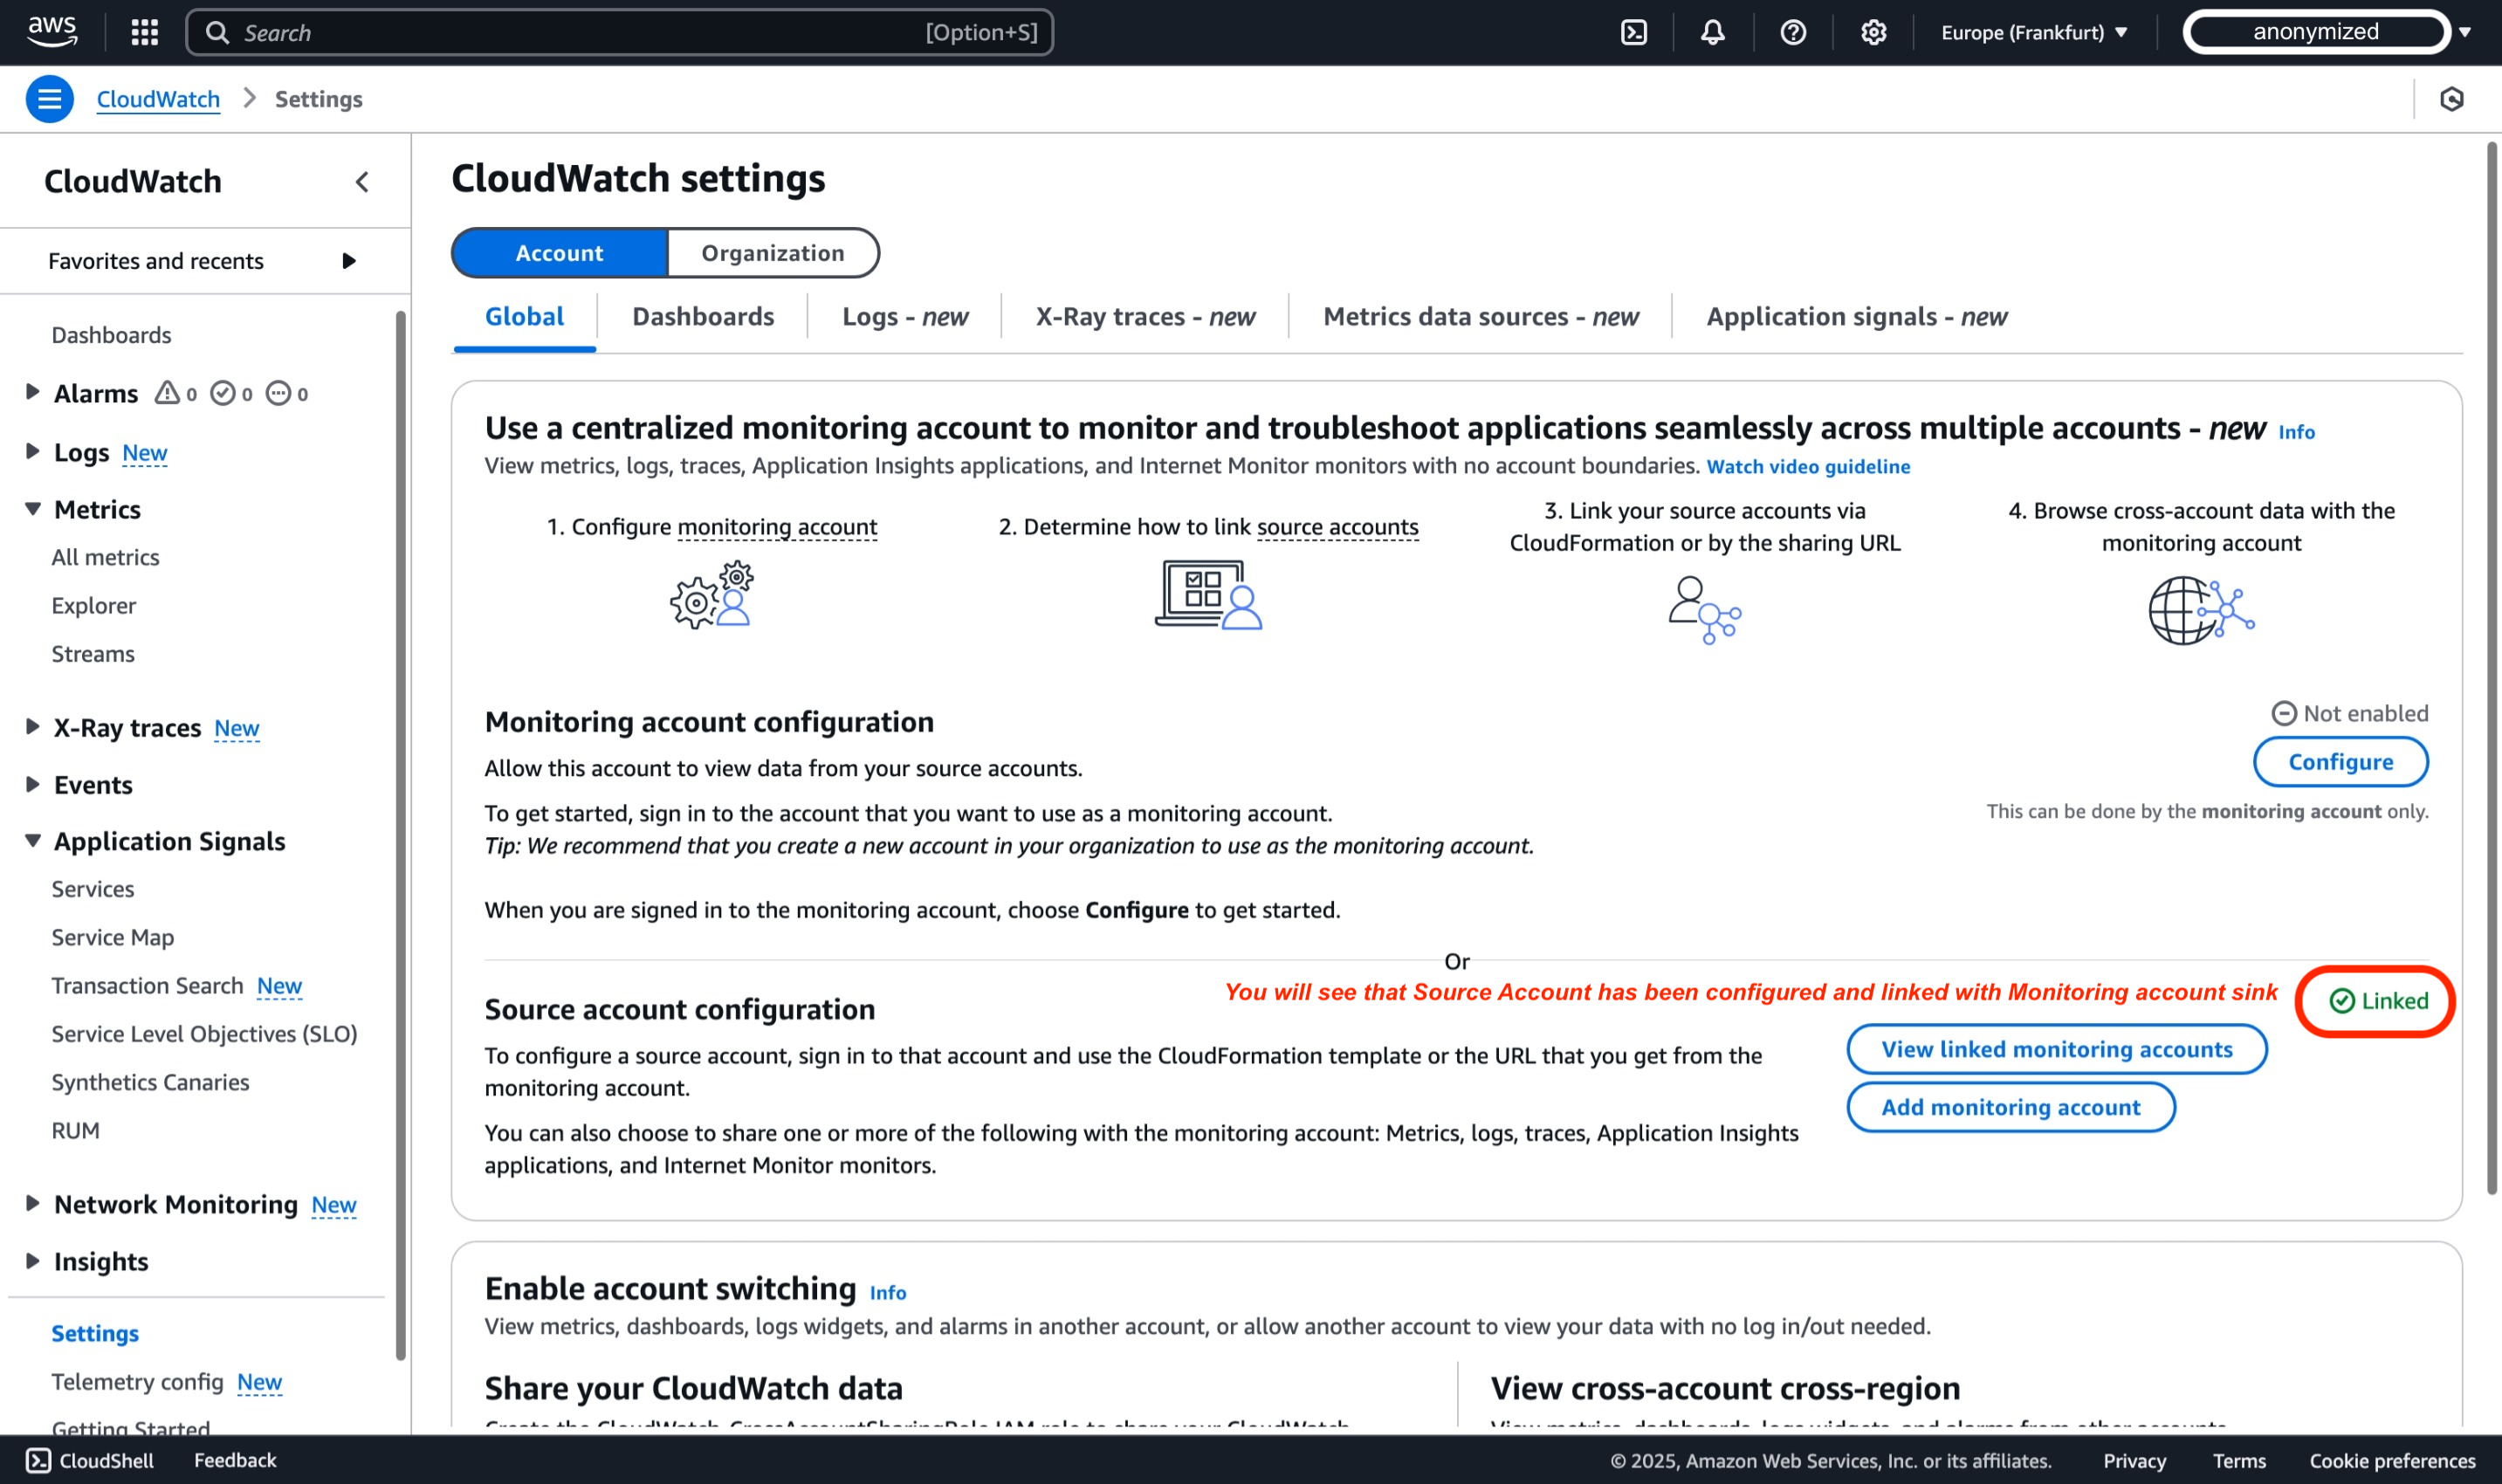Screen dimensions: 2502x1484
Task: Collapse the Metrics section
Action: coord(32,509)
